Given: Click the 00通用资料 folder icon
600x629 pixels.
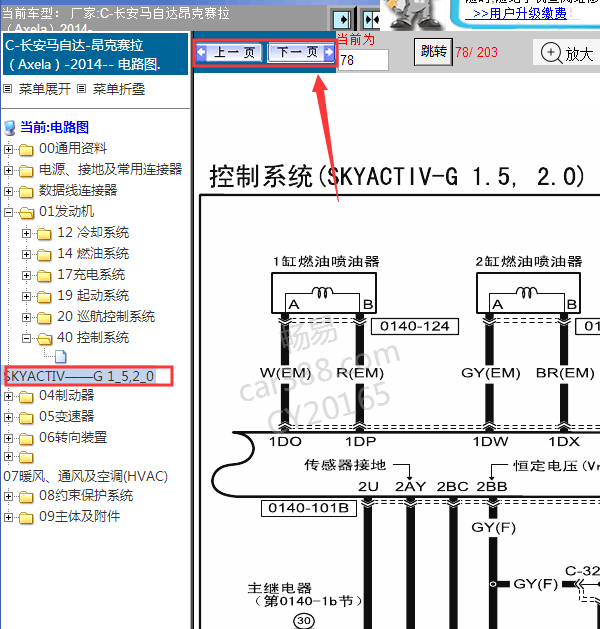Looking at the screenshot, I should click(26, 150).
